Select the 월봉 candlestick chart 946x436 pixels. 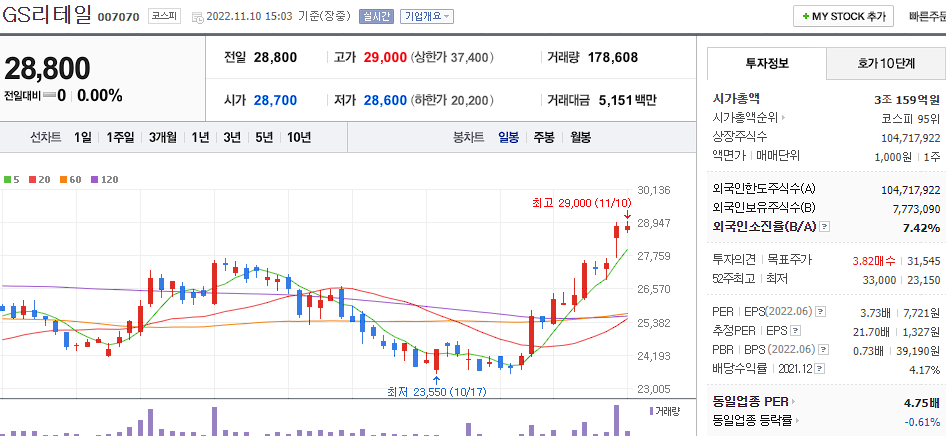tap(580, 137)
